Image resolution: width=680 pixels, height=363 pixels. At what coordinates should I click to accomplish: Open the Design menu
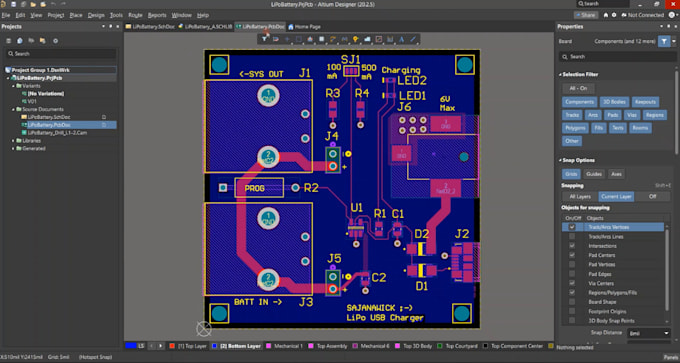(x=96, y=15)
